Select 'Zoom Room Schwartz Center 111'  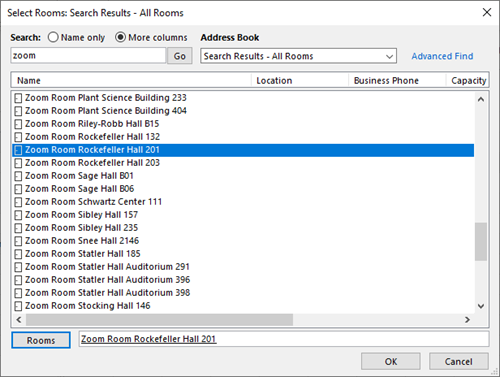93,202
